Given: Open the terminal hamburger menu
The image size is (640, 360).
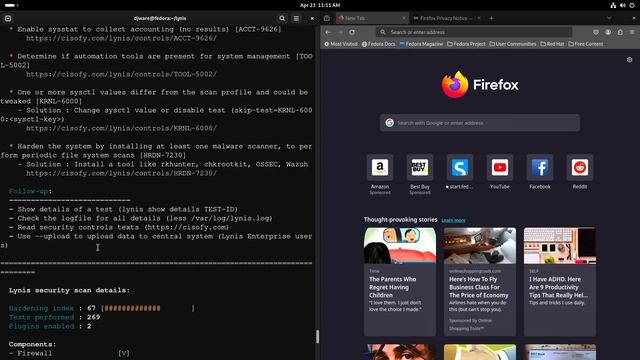Looking at the screenshot, I should pos(296,18).
